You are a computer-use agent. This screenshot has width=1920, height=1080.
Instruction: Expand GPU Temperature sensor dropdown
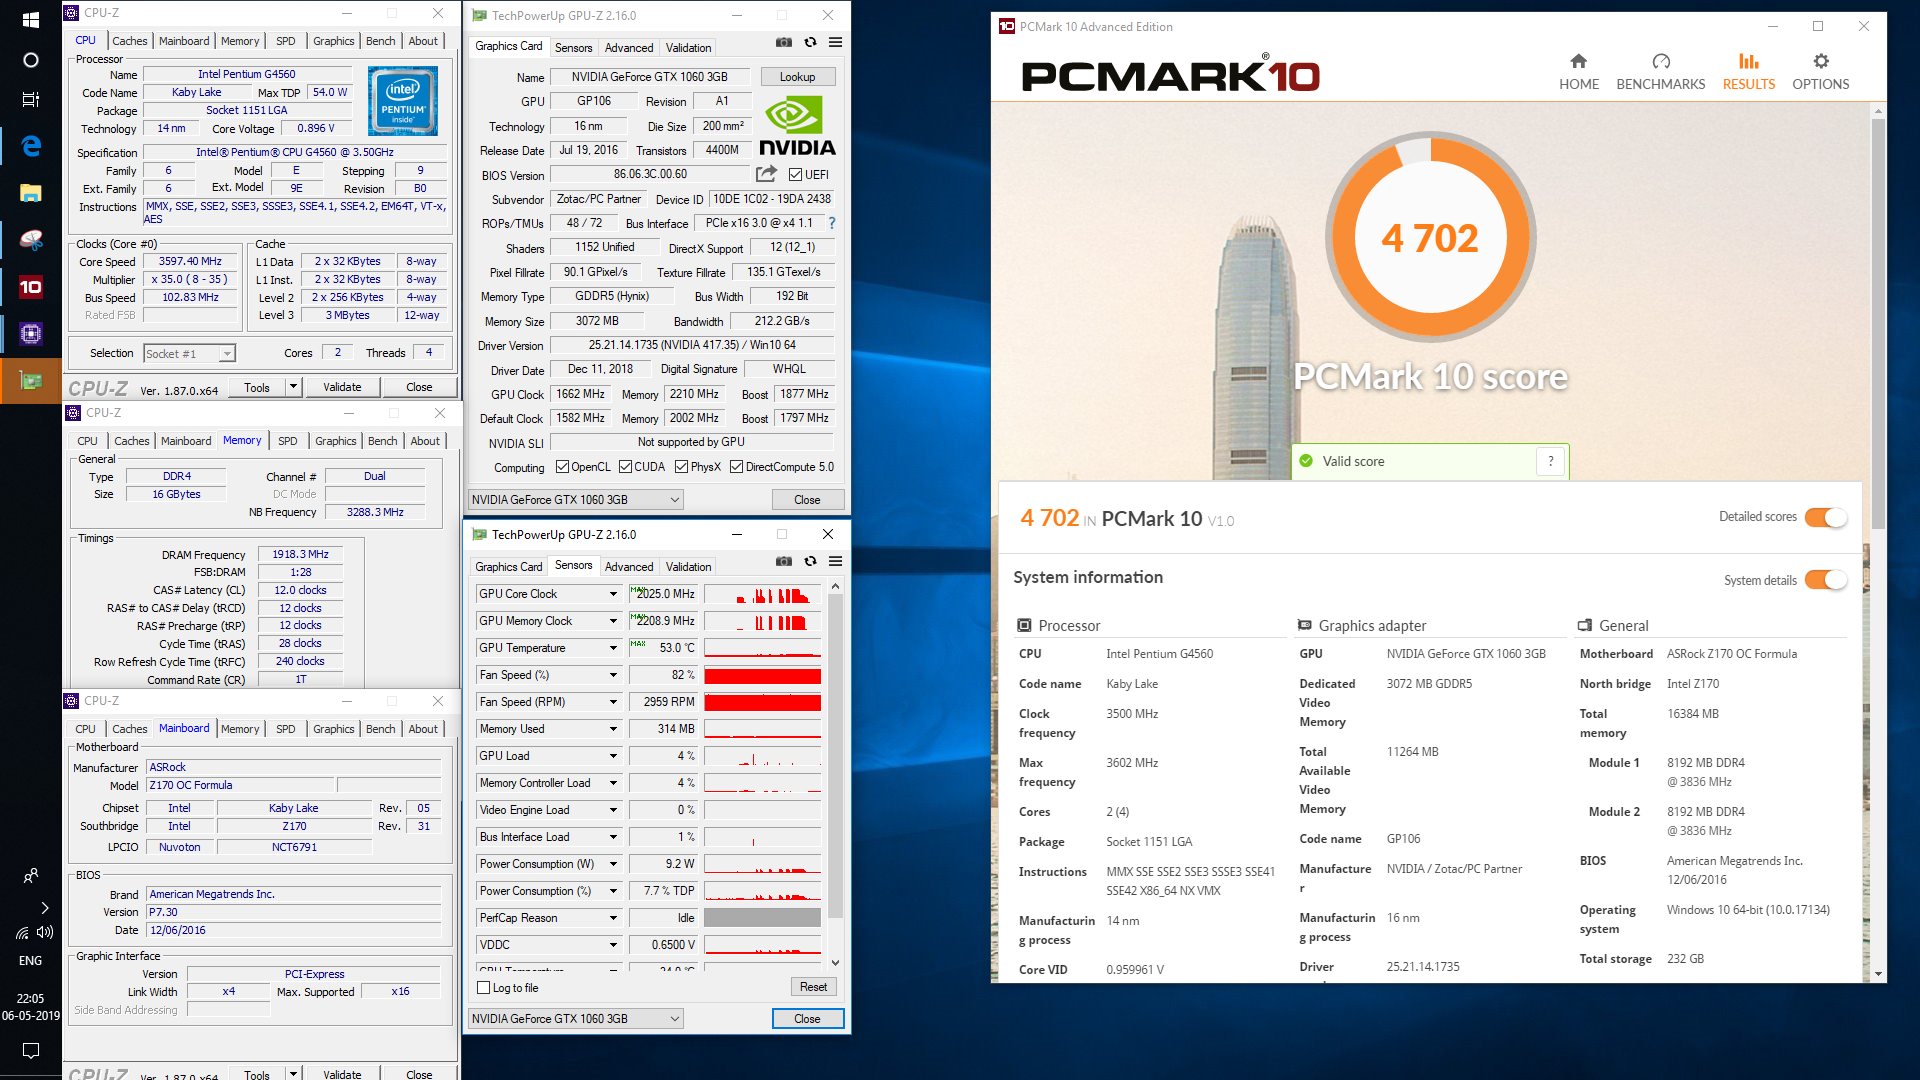613,648
